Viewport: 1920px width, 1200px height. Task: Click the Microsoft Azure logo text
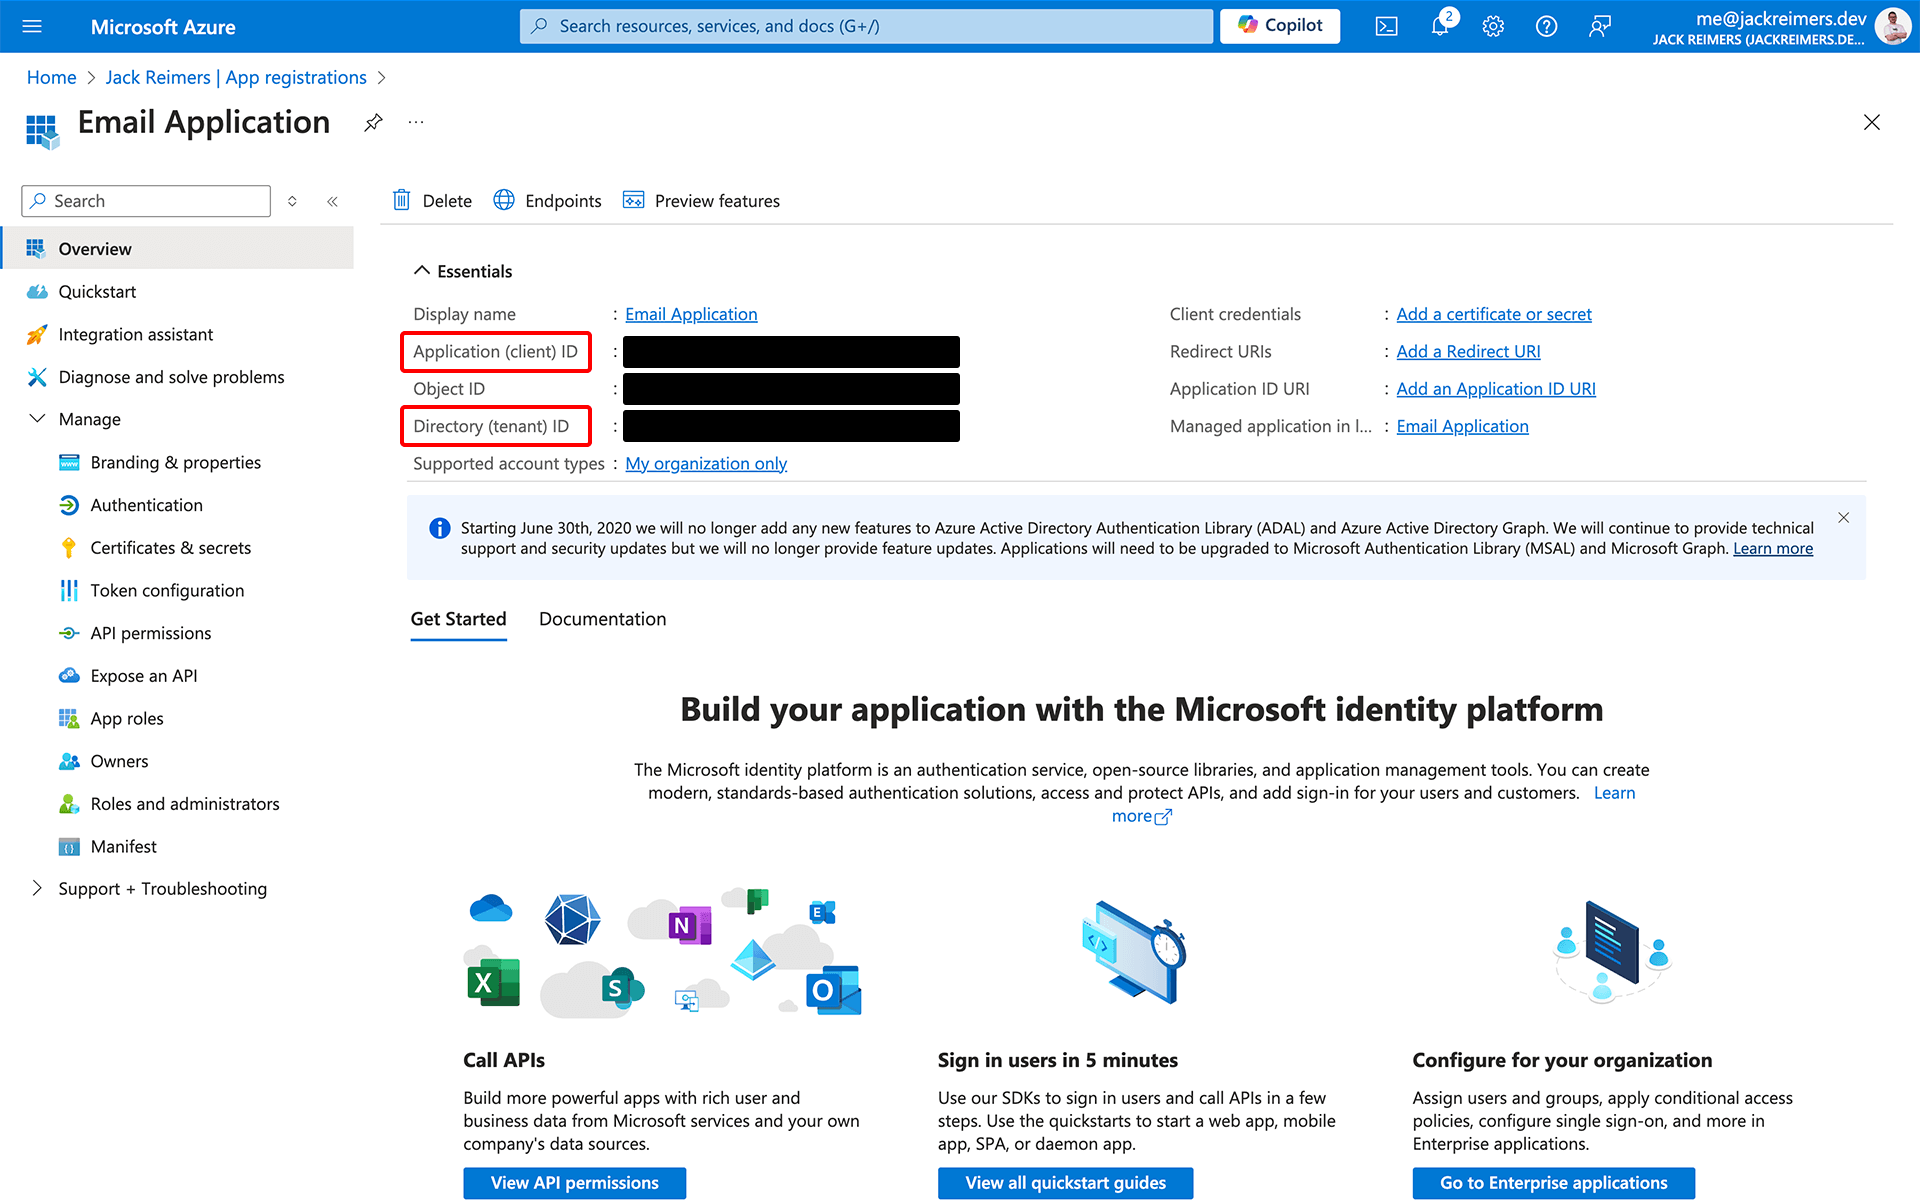(x=163, y=27)
